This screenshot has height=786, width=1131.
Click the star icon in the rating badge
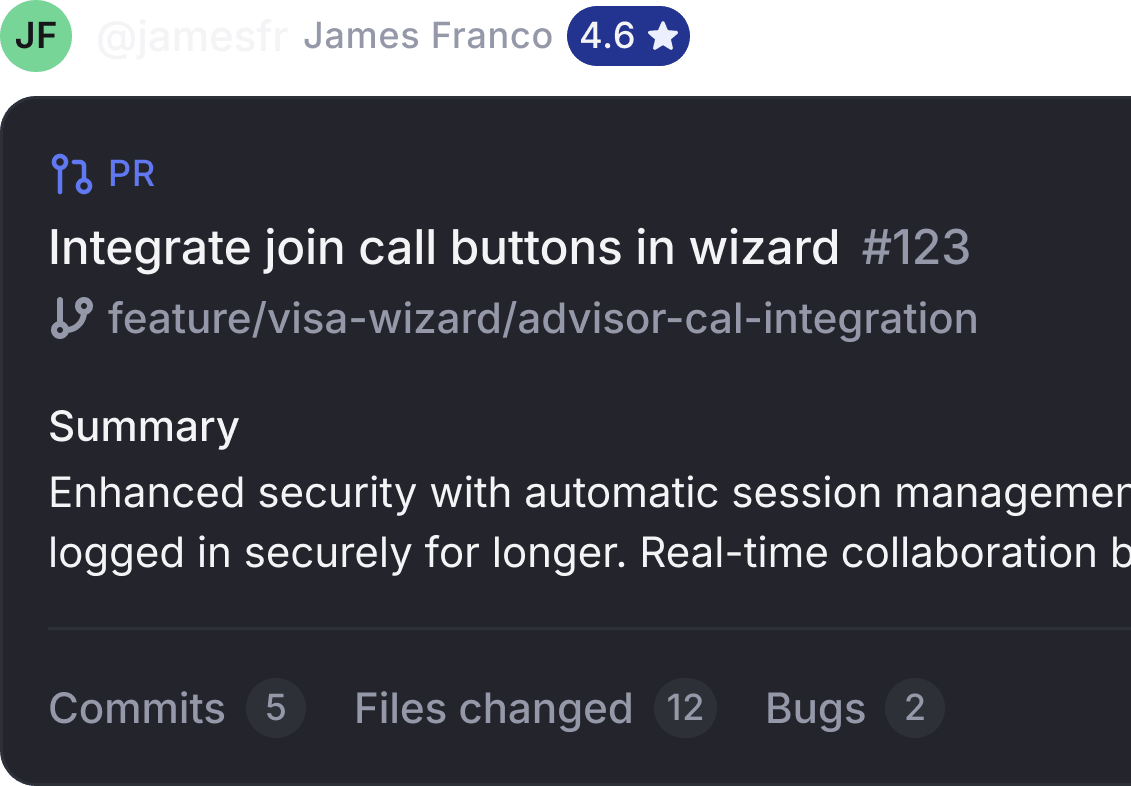[x=663, y=36]
